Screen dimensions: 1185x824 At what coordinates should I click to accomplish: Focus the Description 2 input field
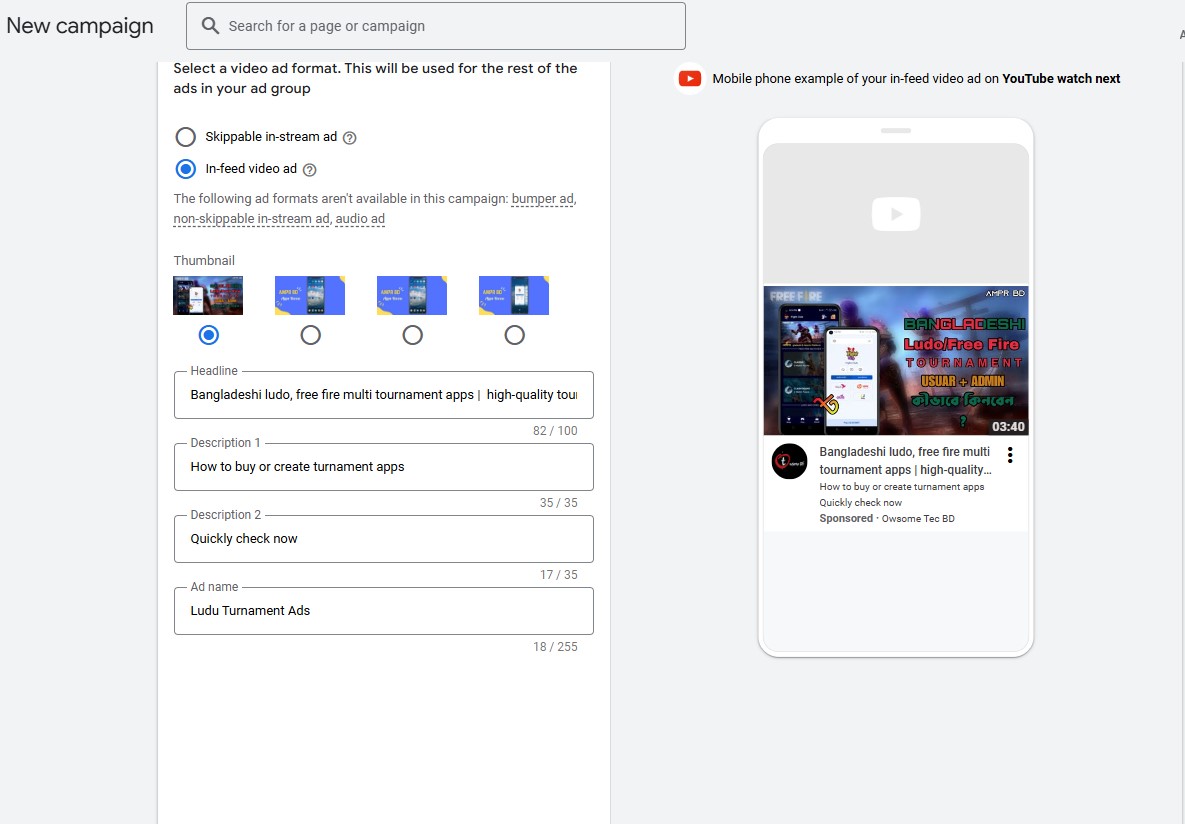click(x=384, y=538)
